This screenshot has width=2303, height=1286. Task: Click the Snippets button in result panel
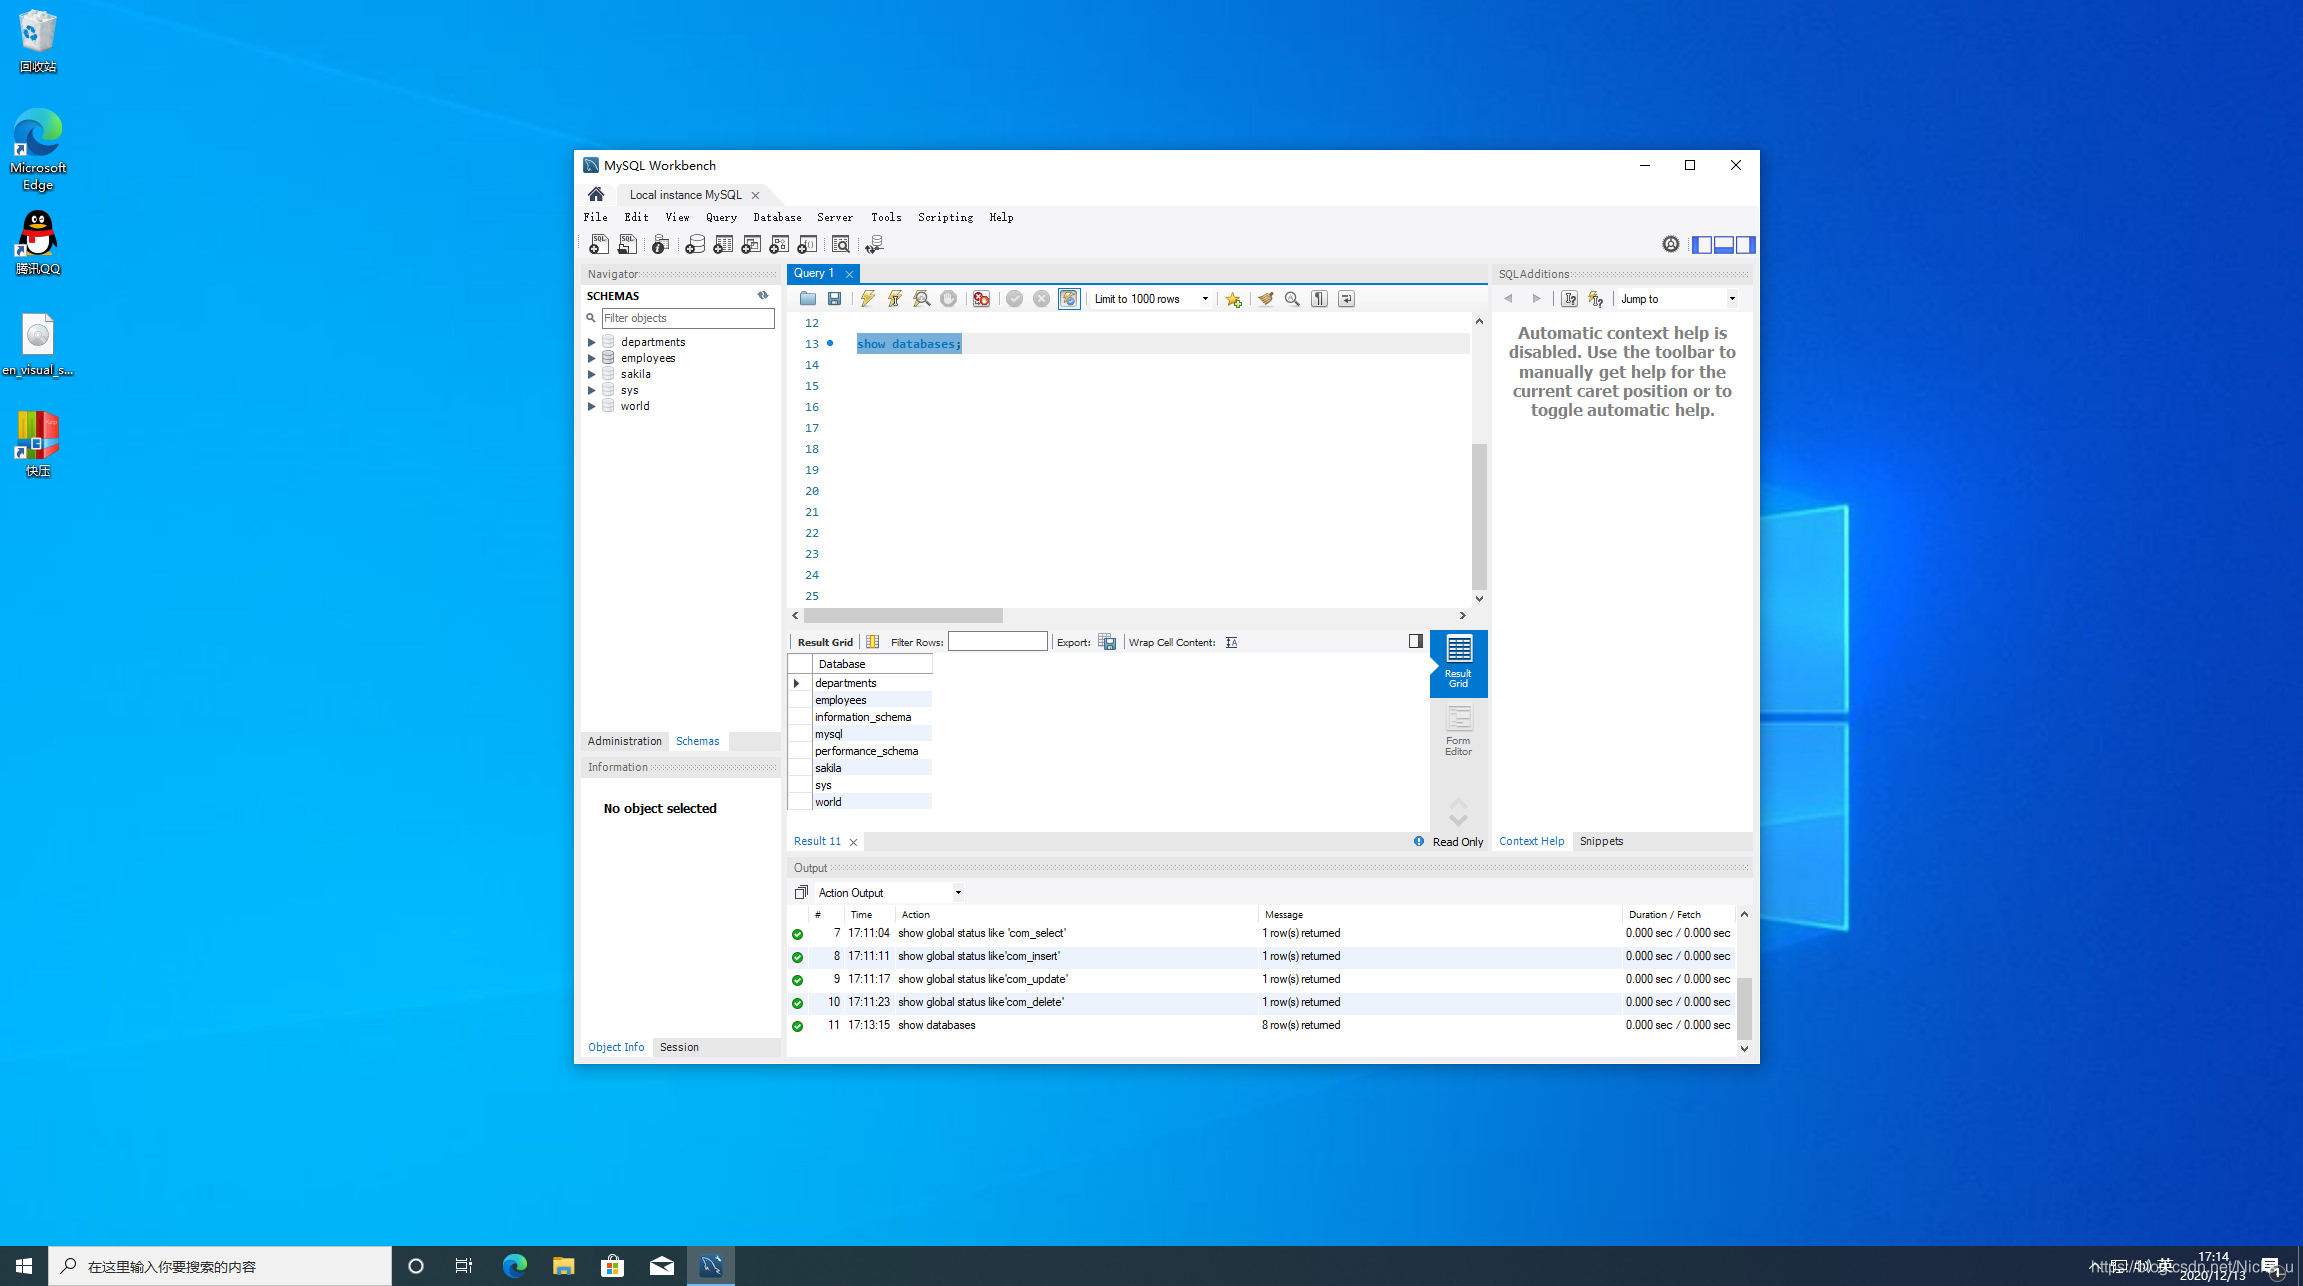pyautogui.click(x=1601, y=840)
